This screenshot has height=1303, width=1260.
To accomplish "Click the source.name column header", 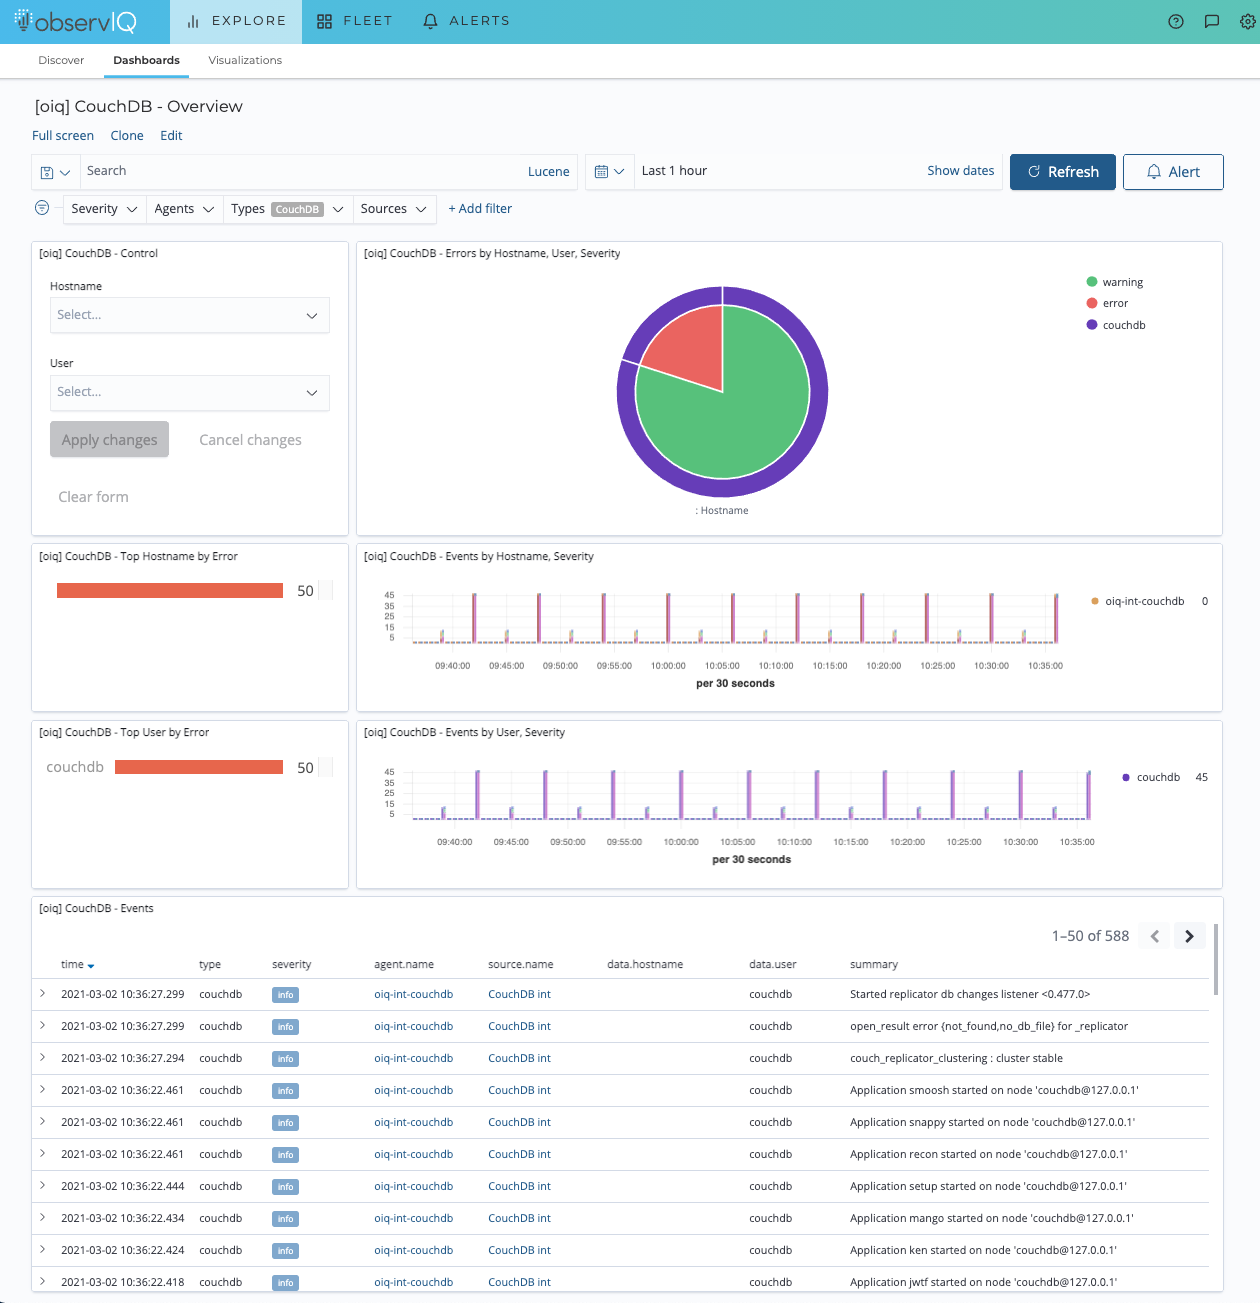I will [x=520, y=965].
